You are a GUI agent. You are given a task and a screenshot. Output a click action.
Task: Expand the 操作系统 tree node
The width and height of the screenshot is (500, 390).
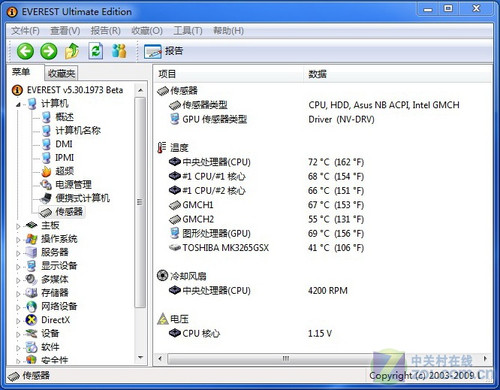[x=18, y=240]
